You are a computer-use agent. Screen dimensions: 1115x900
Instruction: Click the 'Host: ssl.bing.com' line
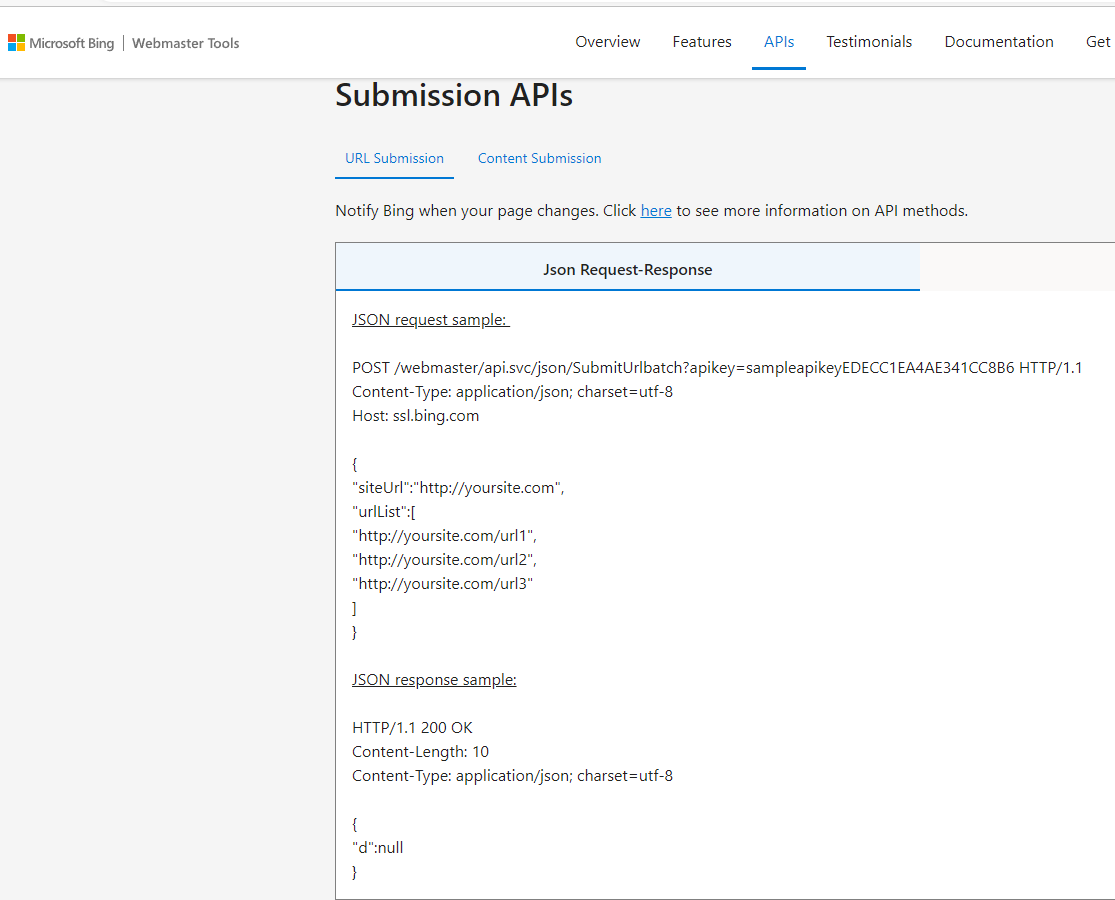[415, 416]
